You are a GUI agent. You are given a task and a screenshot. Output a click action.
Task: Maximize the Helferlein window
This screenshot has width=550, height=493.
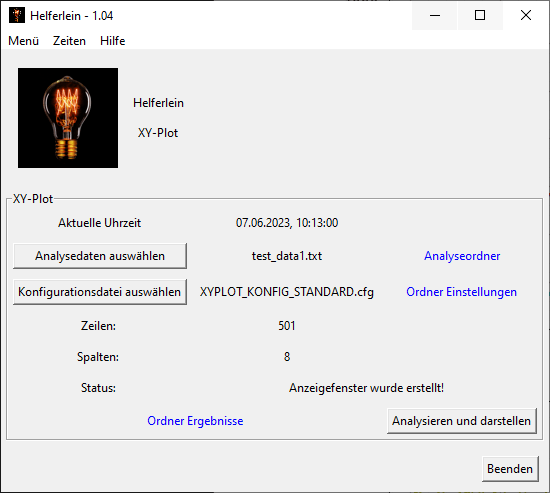pyautogui.click(x=480, y=15)
